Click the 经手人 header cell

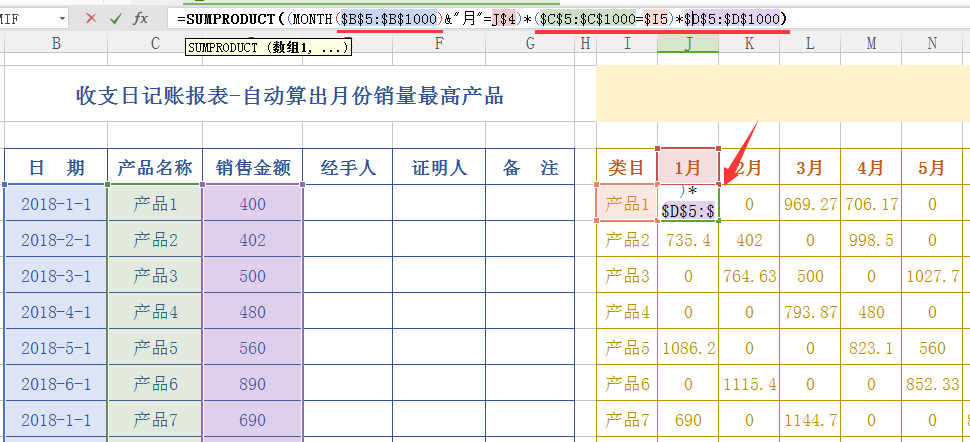click(x=348, y=167)
